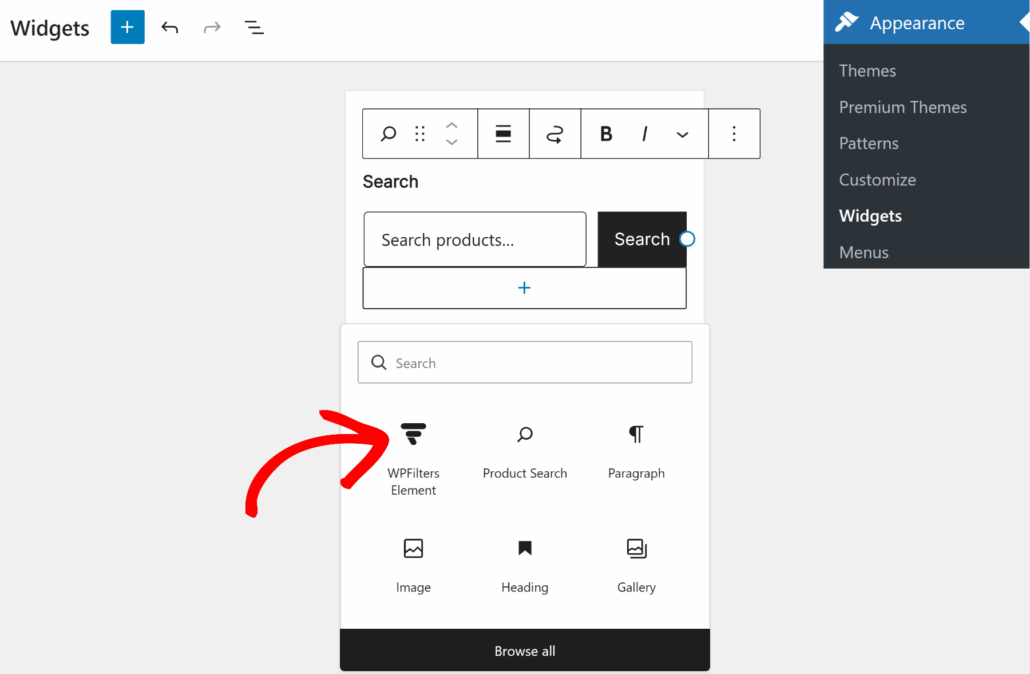This screenshot has height=674, width=1030.
Task: Grab the block drag handle icon
Action: coord(419,133)
